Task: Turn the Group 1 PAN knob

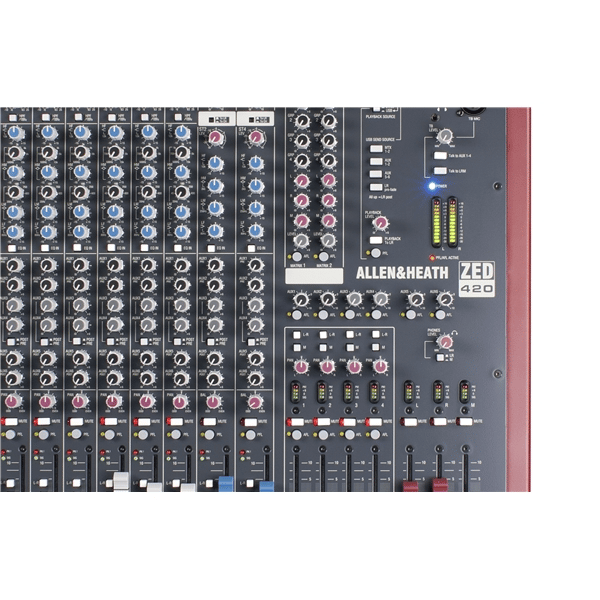Action: (301, 367)
